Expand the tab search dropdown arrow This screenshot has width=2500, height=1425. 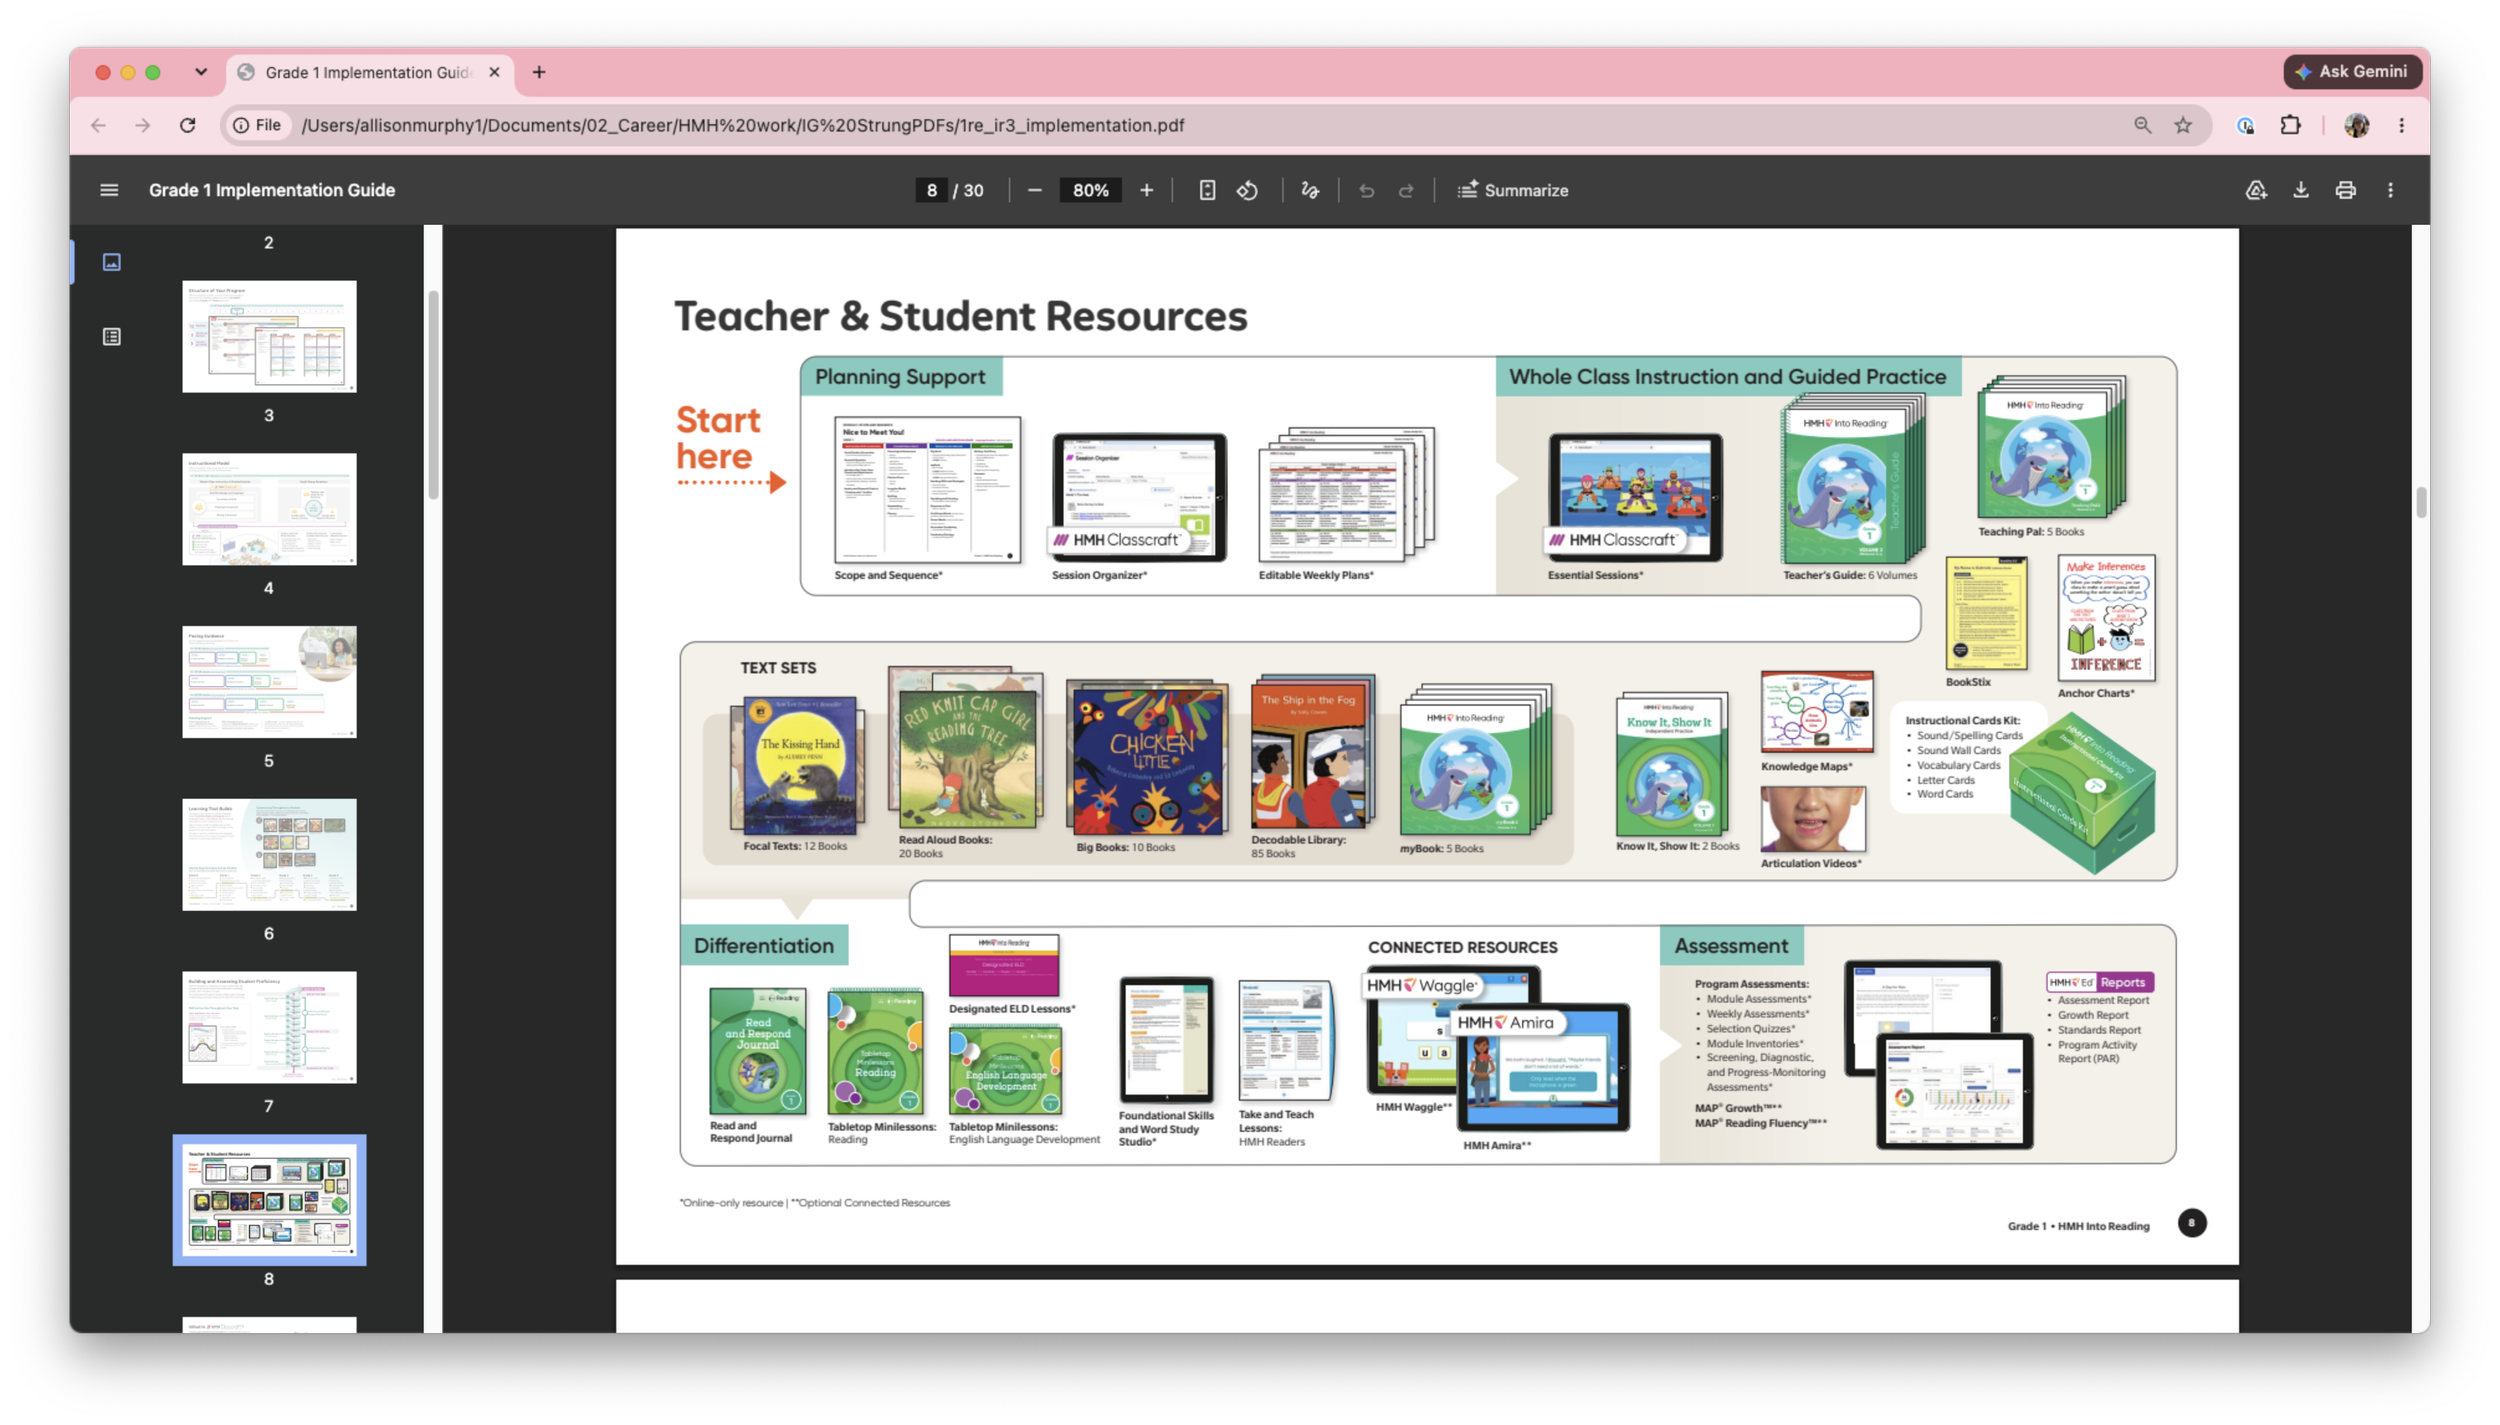click(x=201, y=72)
